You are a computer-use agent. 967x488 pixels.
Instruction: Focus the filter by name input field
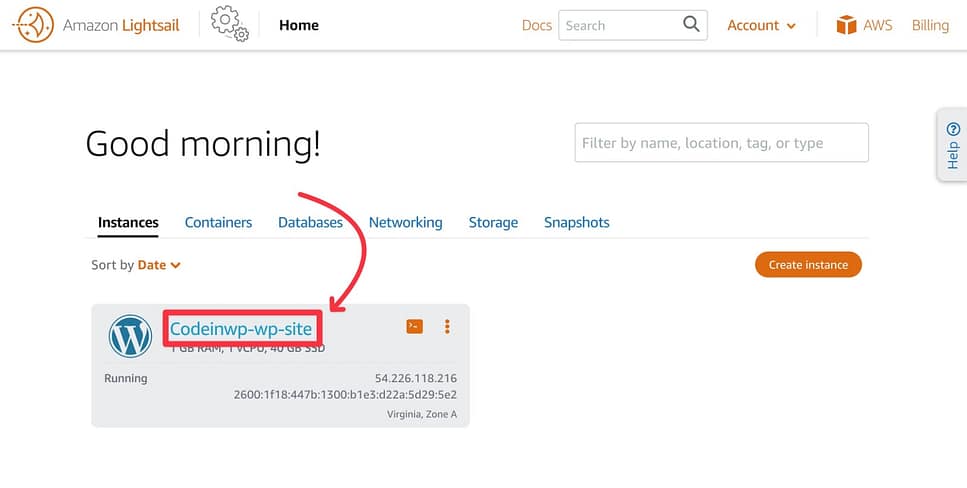(721, 143)
